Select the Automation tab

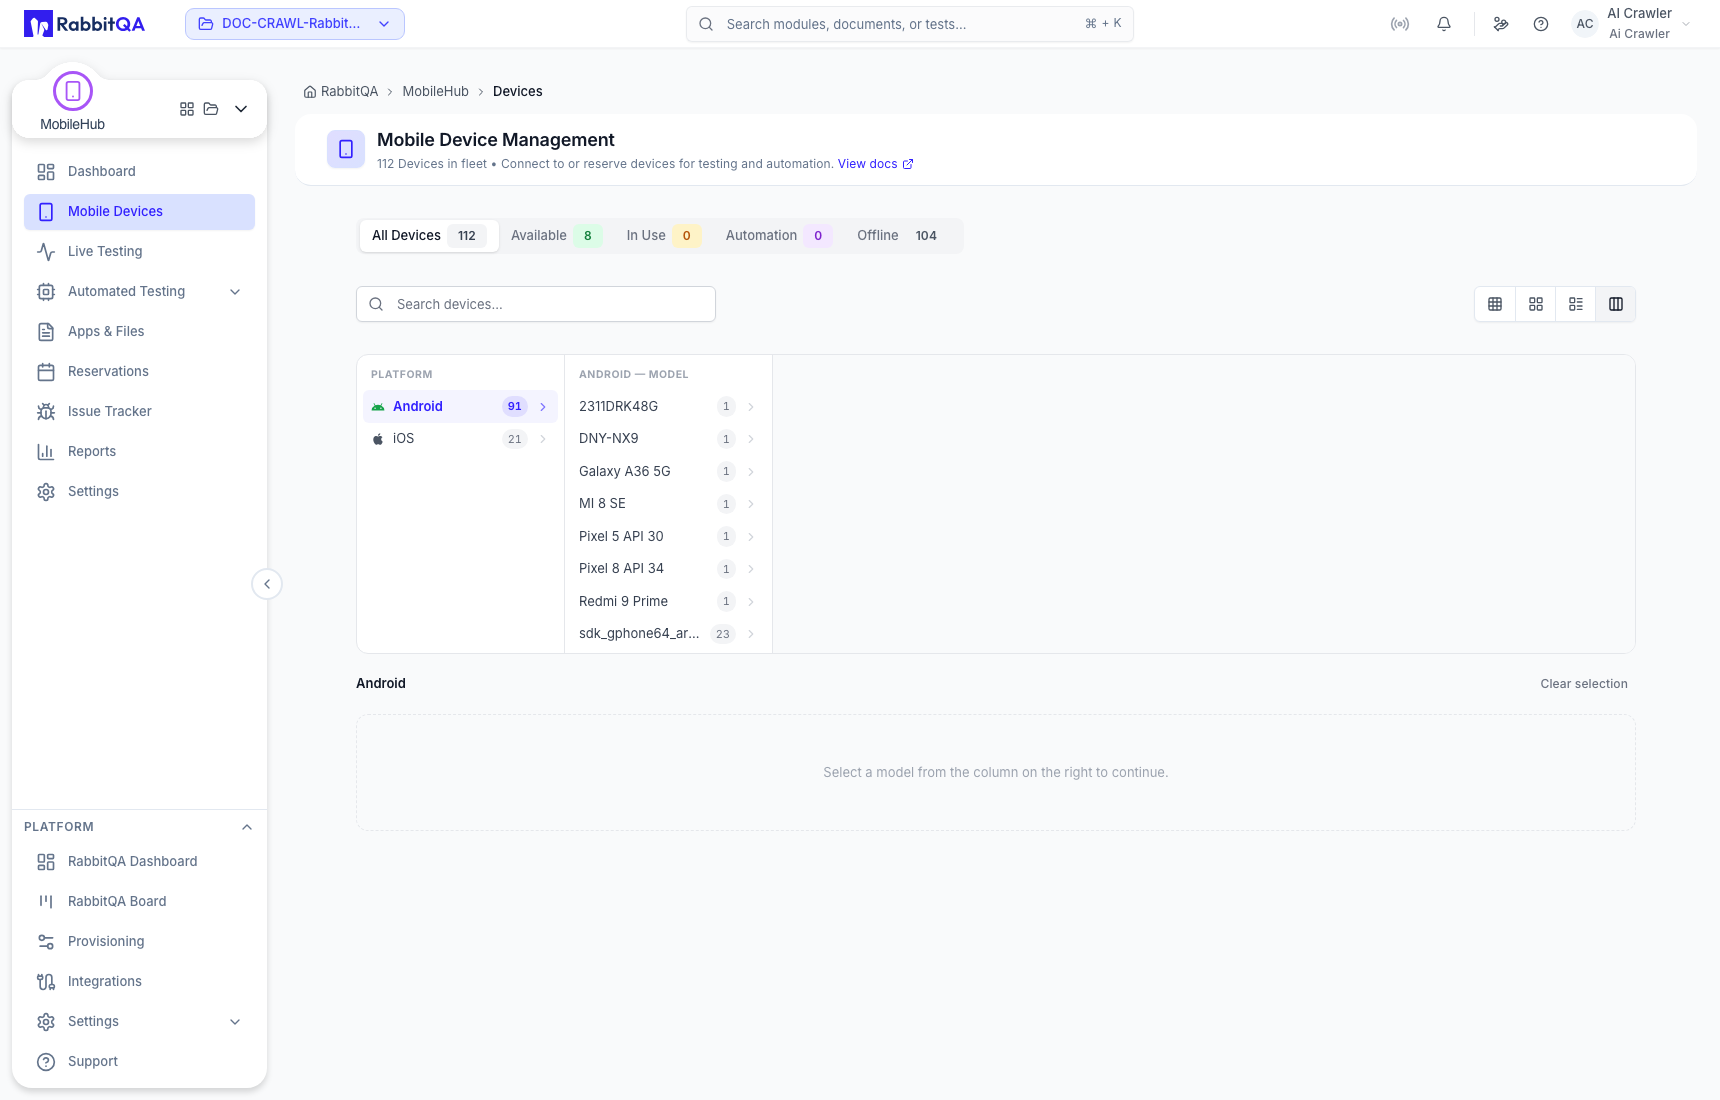coord(779,236)
